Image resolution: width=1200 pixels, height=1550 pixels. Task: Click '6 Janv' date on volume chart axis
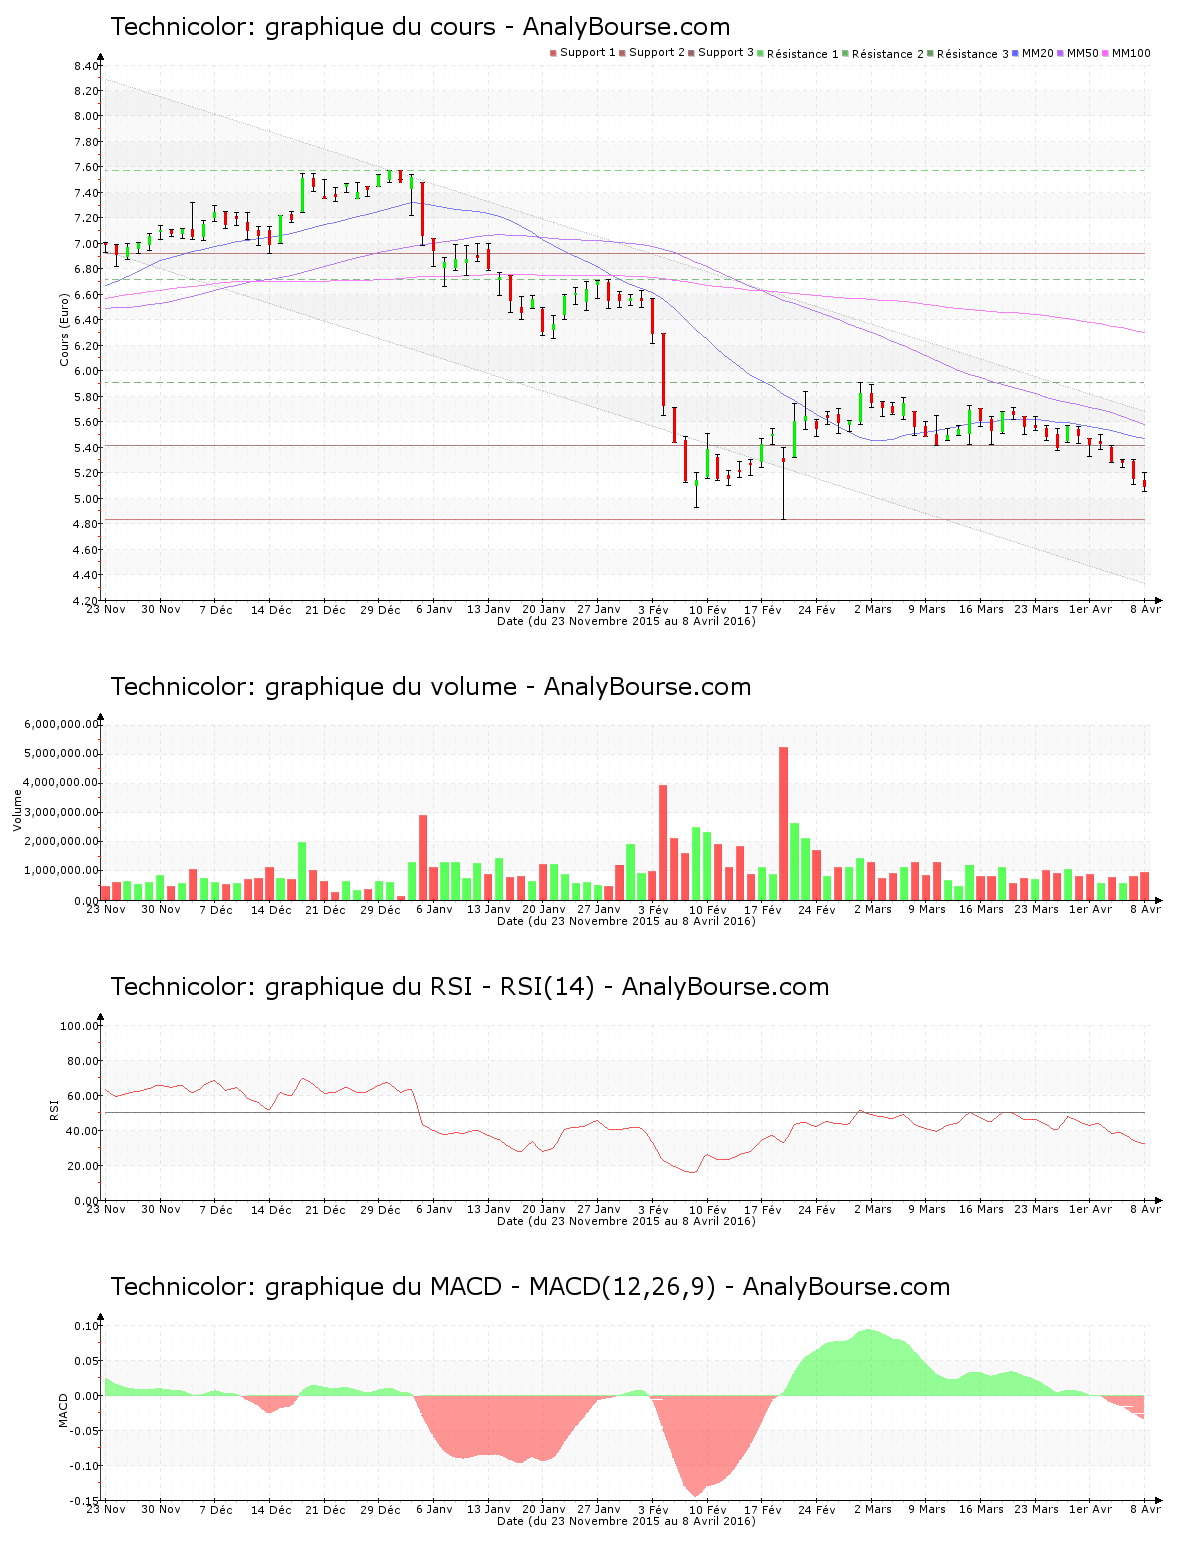(x=434, y=909)
